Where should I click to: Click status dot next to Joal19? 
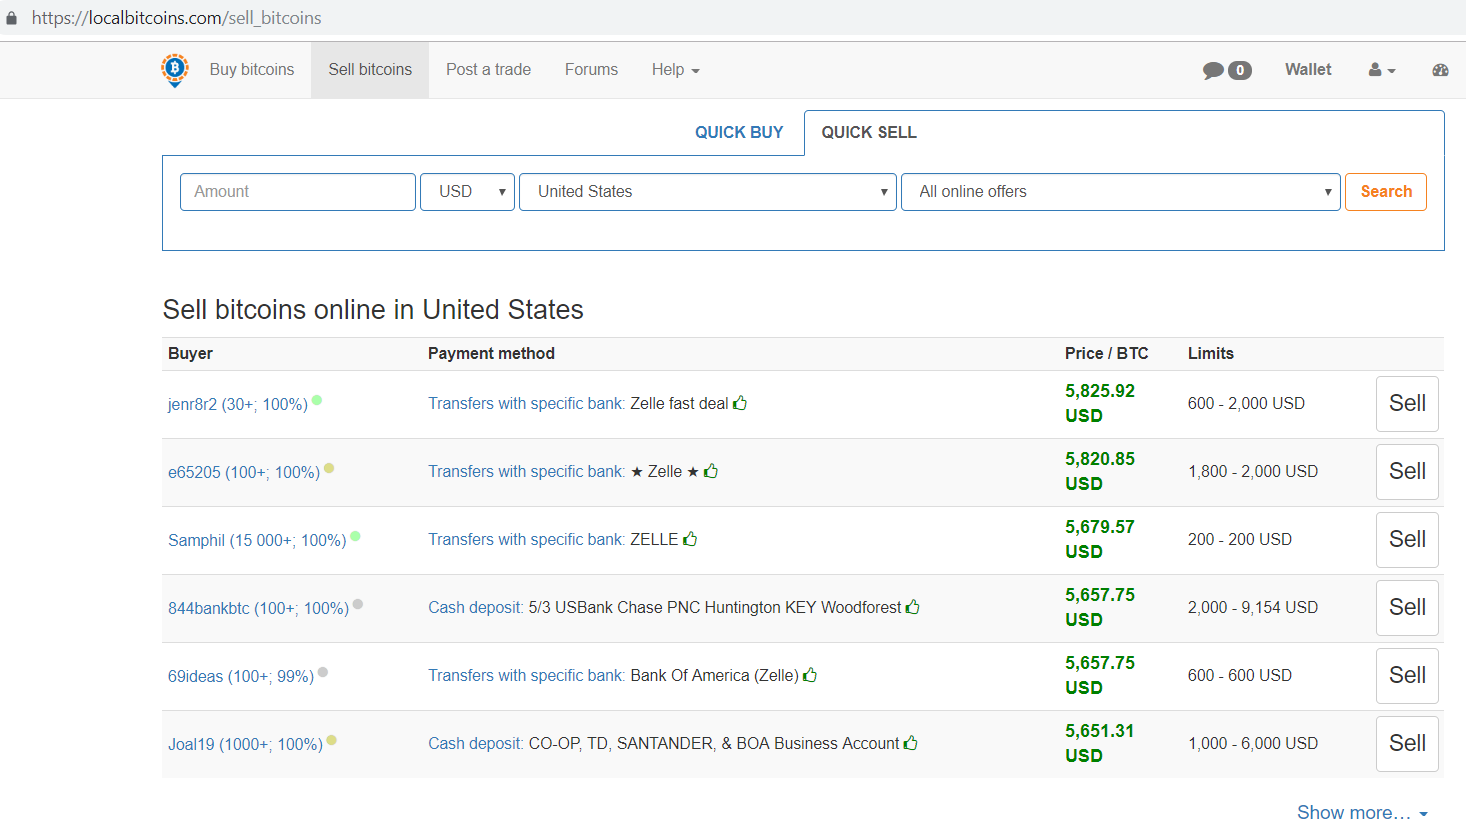[331, 740]
